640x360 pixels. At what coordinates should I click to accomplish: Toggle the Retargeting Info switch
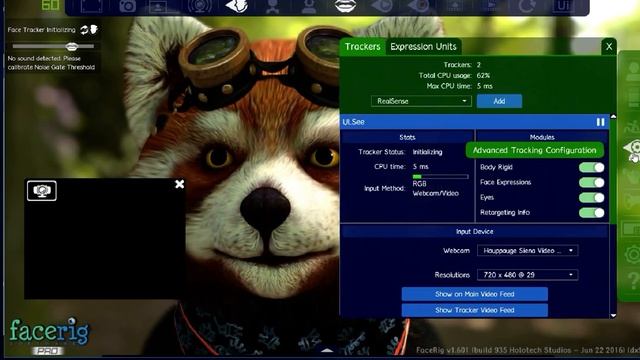point(591,213)
